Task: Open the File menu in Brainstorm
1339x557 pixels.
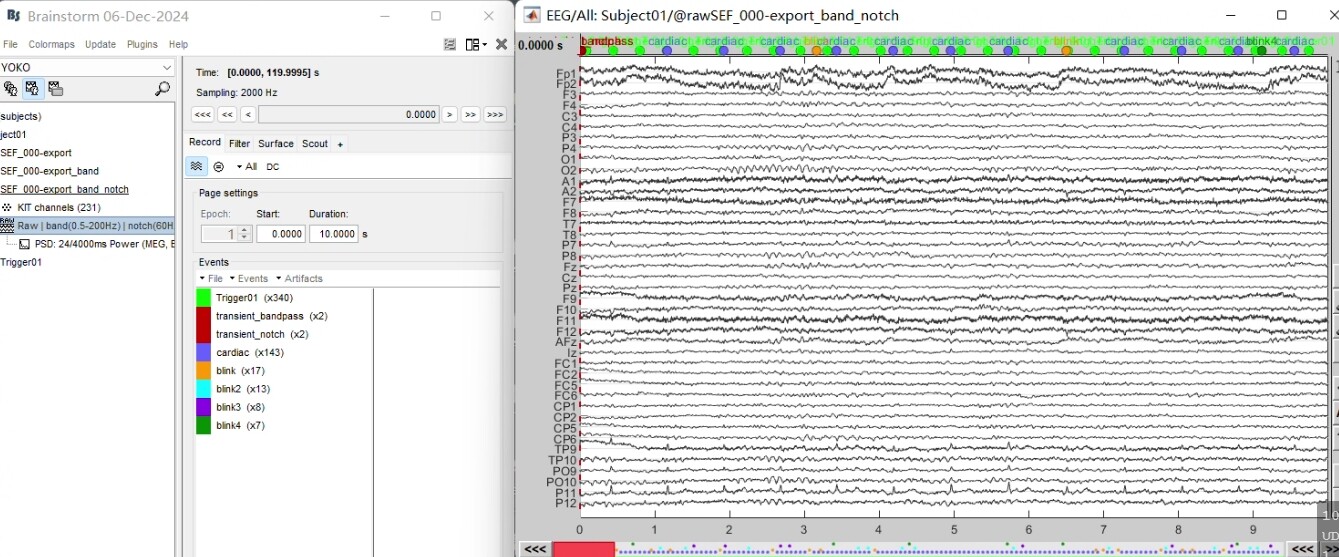Action: point(10,45)
